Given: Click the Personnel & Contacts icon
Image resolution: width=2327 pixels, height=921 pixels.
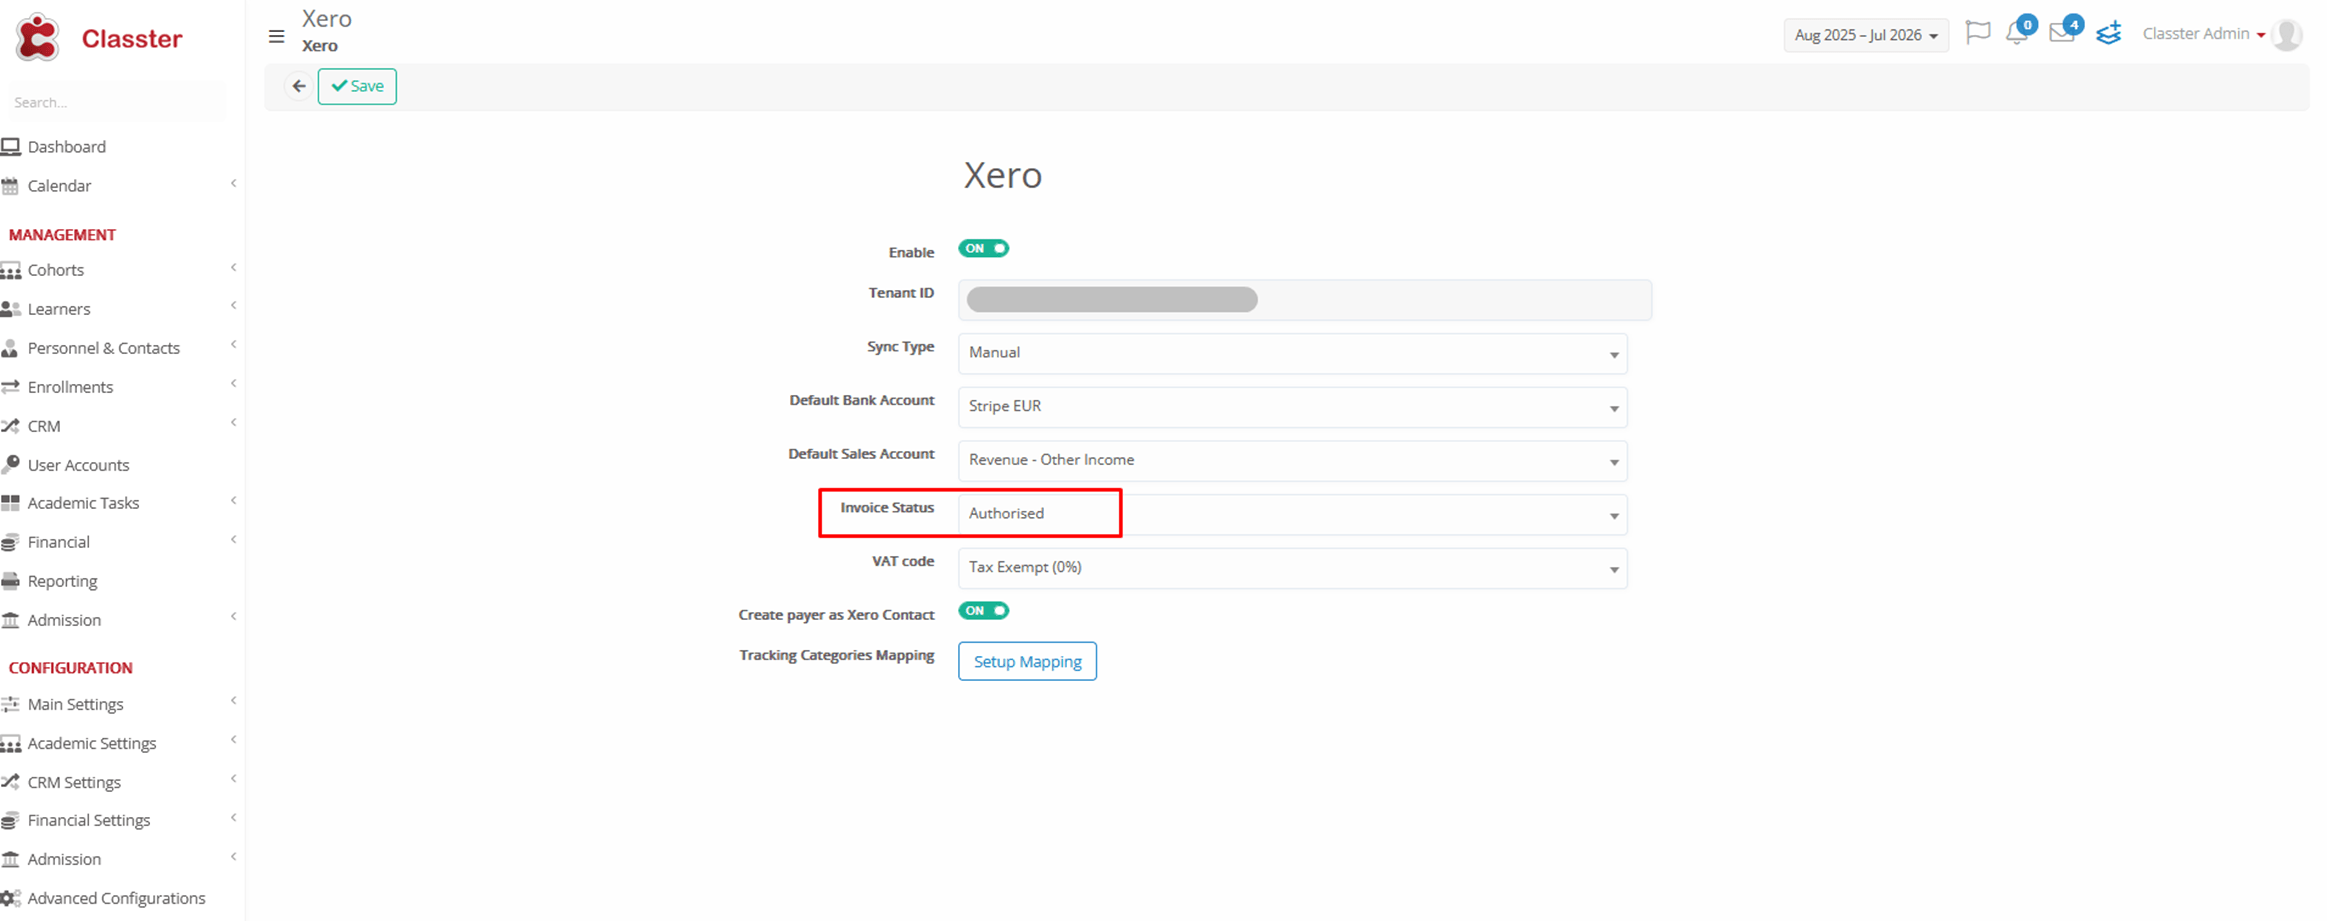Looking at the screenshot, I should [10, 348].
